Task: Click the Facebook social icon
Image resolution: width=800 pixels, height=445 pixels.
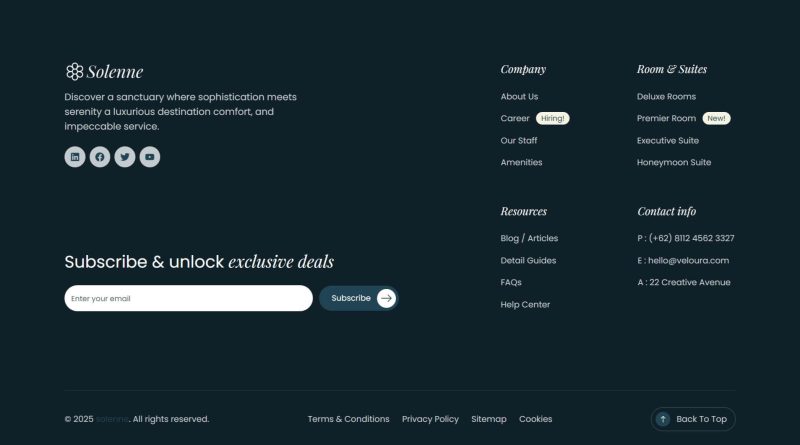Action: 100,157
